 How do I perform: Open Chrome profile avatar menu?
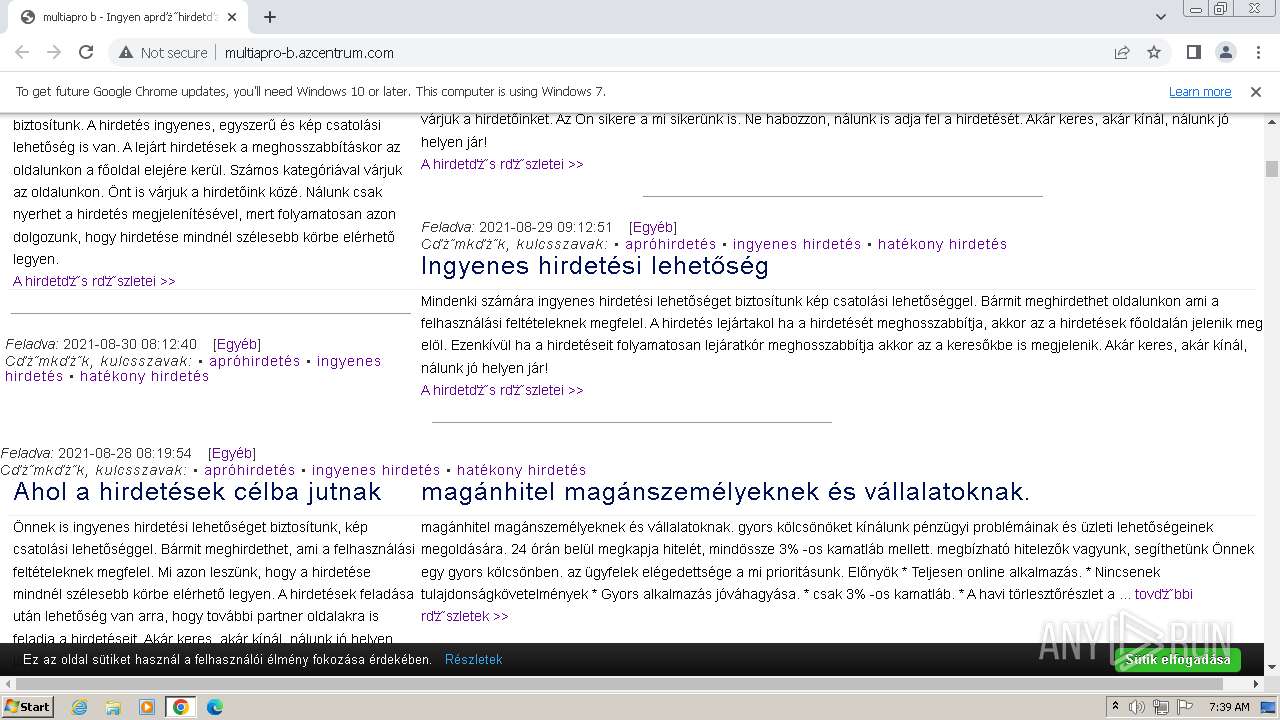tap(1225, 53)
